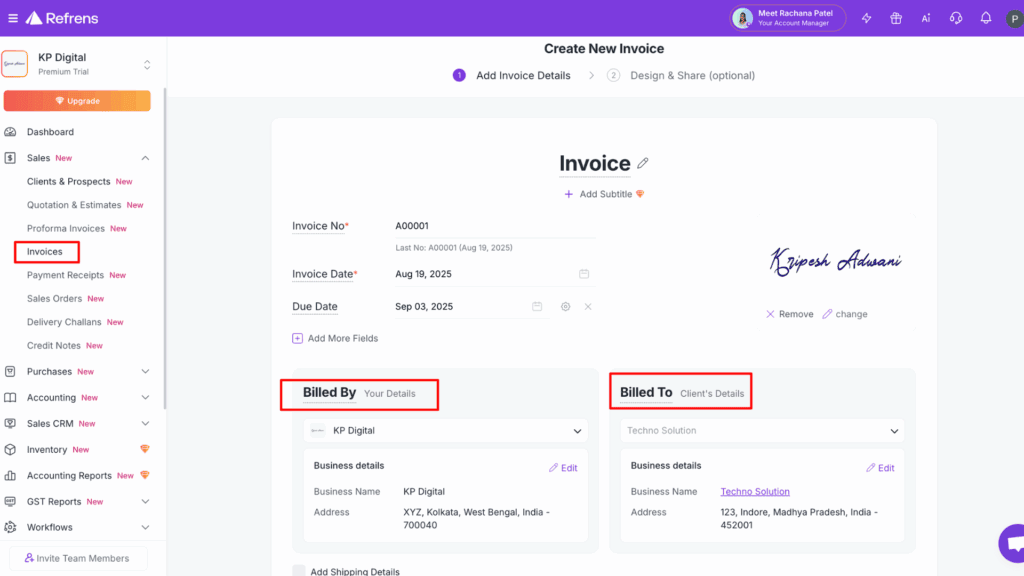This screenshot has height=576, width=1024.
Task: Click the gift rewards icon in top bar
Action: point(895,17)
